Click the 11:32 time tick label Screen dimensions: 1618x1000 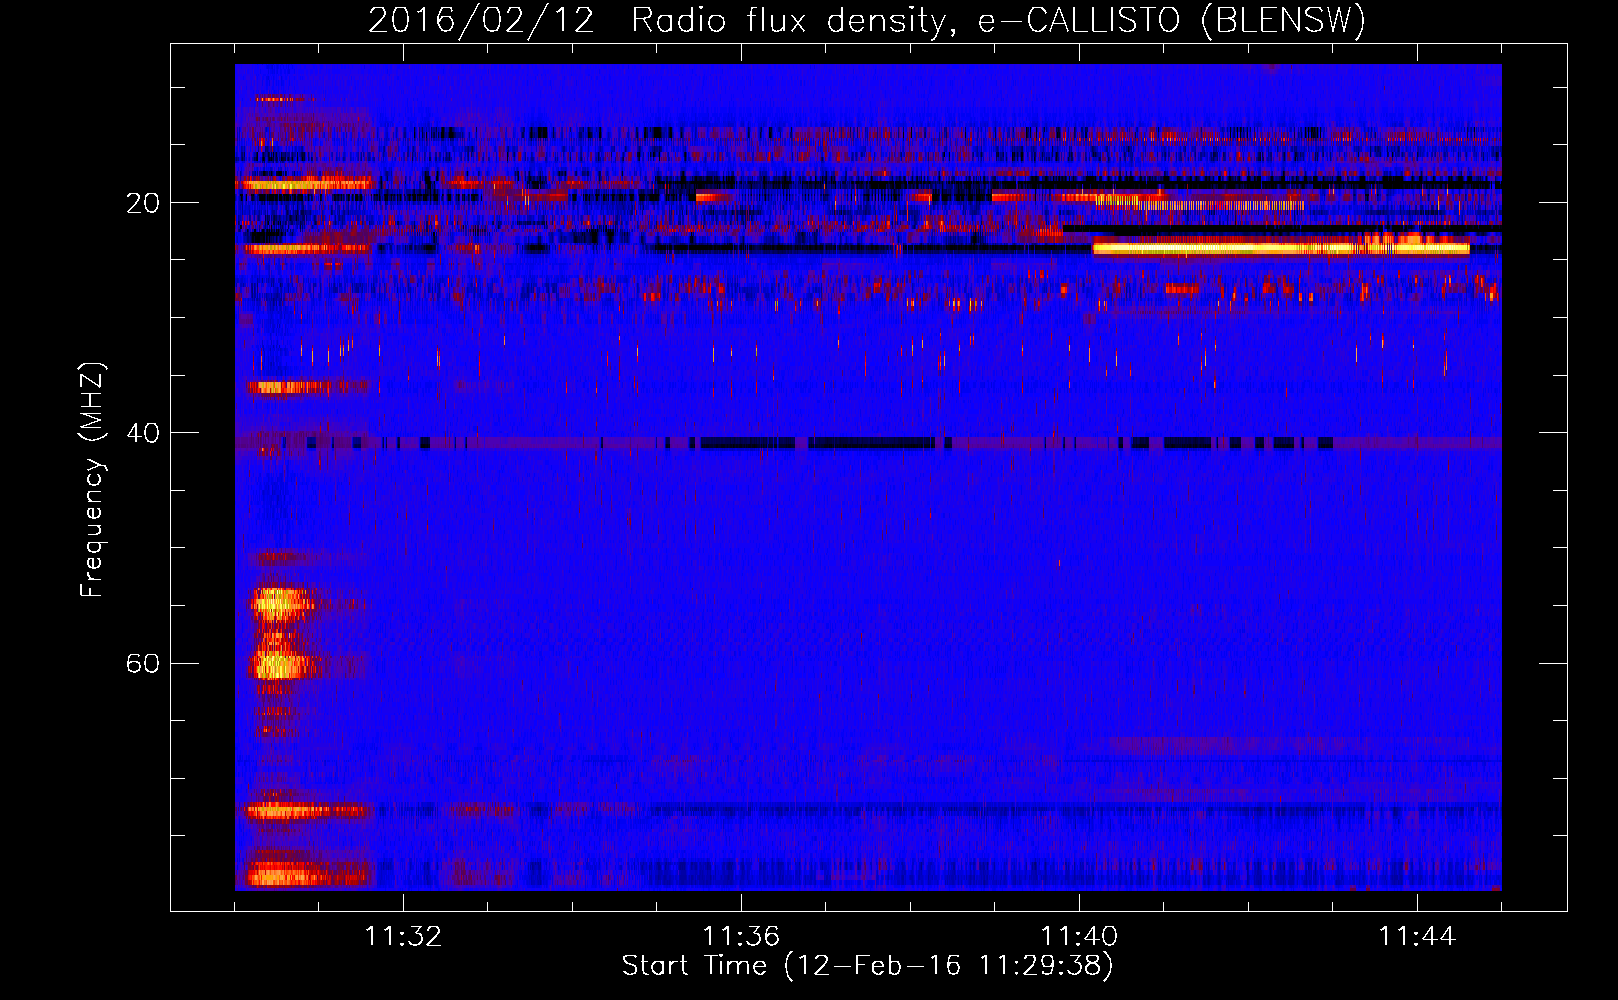click(x=403, y=937)
